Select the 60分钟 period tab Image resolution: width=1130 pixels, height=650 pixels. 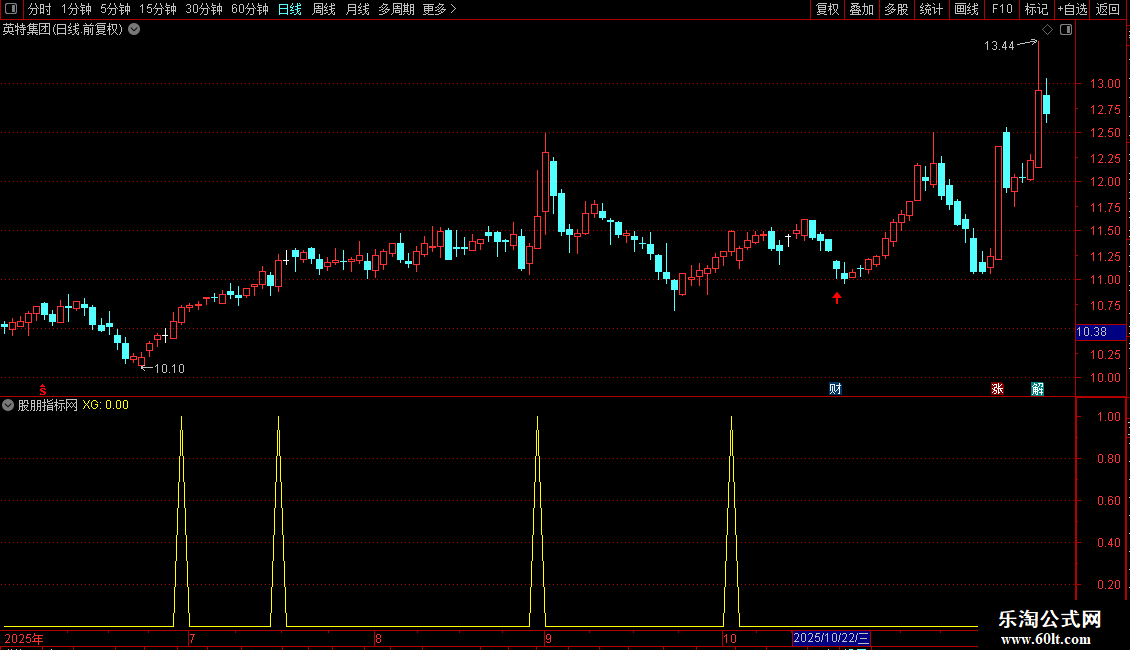tap(249, 9)
